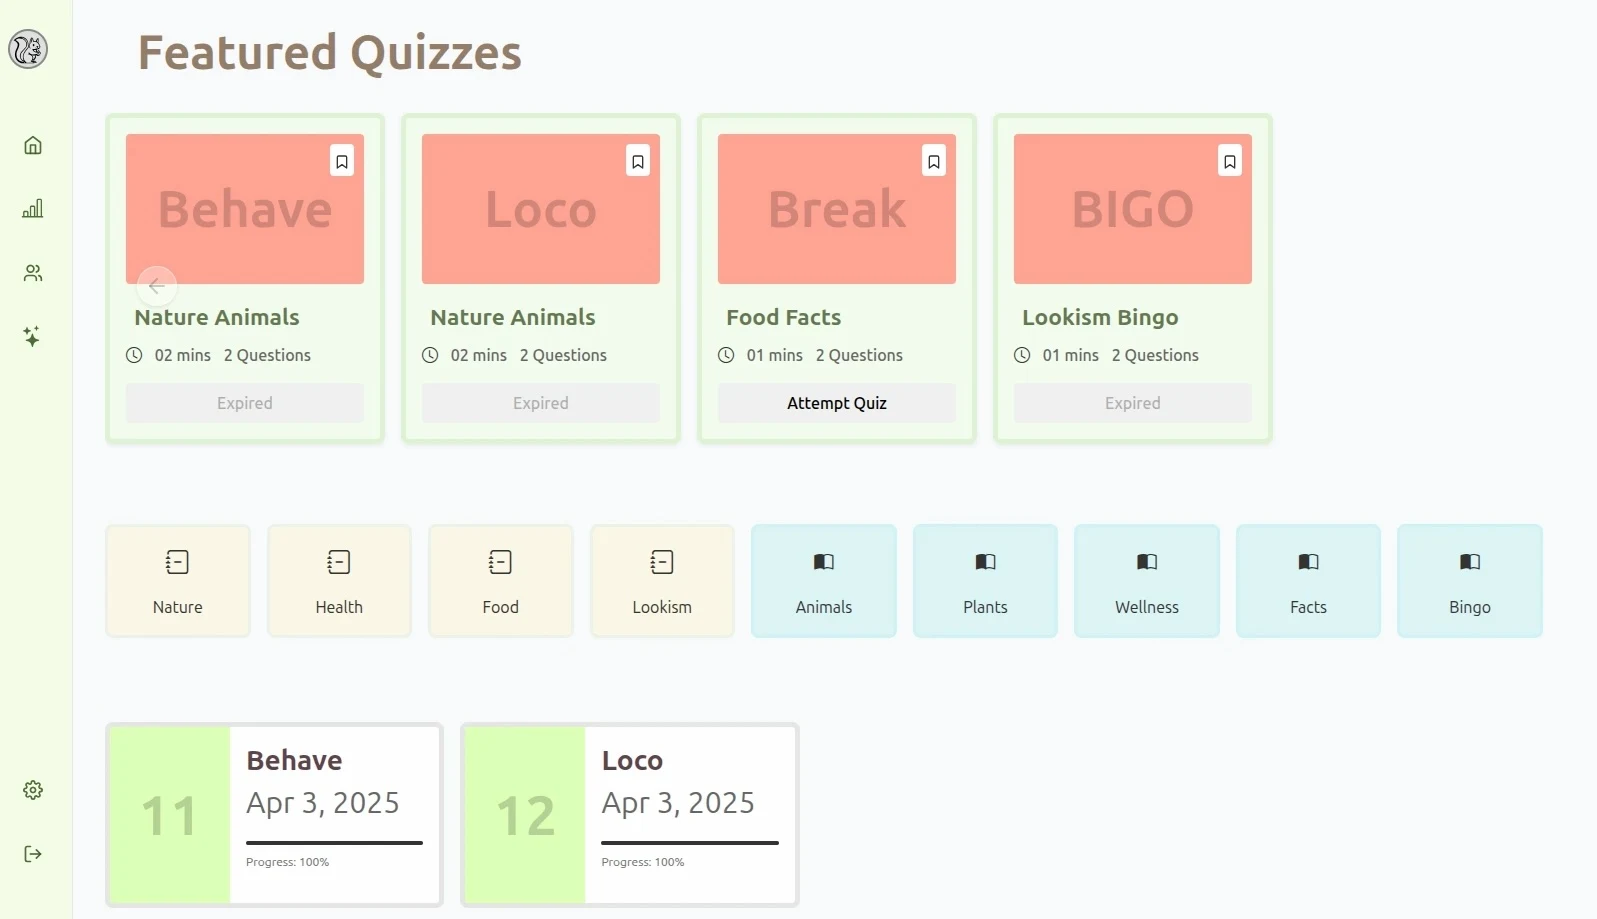Toggle bookmark on the Behave quiz
This screenshot has height=919, width=1597.
pos(342,161)
